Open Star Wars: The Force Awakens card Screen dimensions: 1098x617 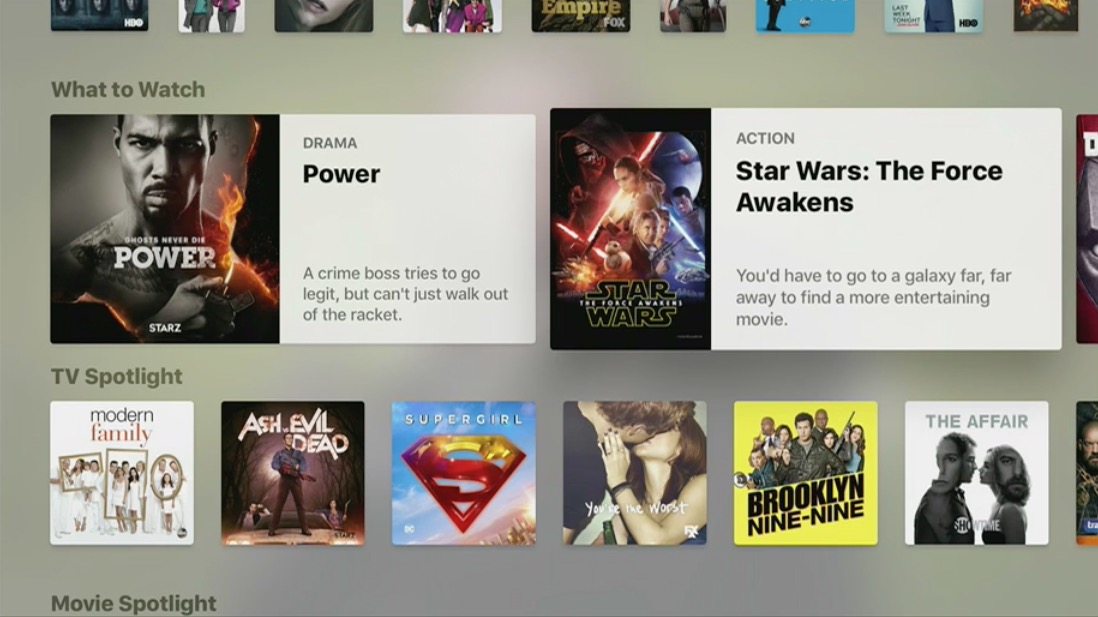tap(805, 229)
